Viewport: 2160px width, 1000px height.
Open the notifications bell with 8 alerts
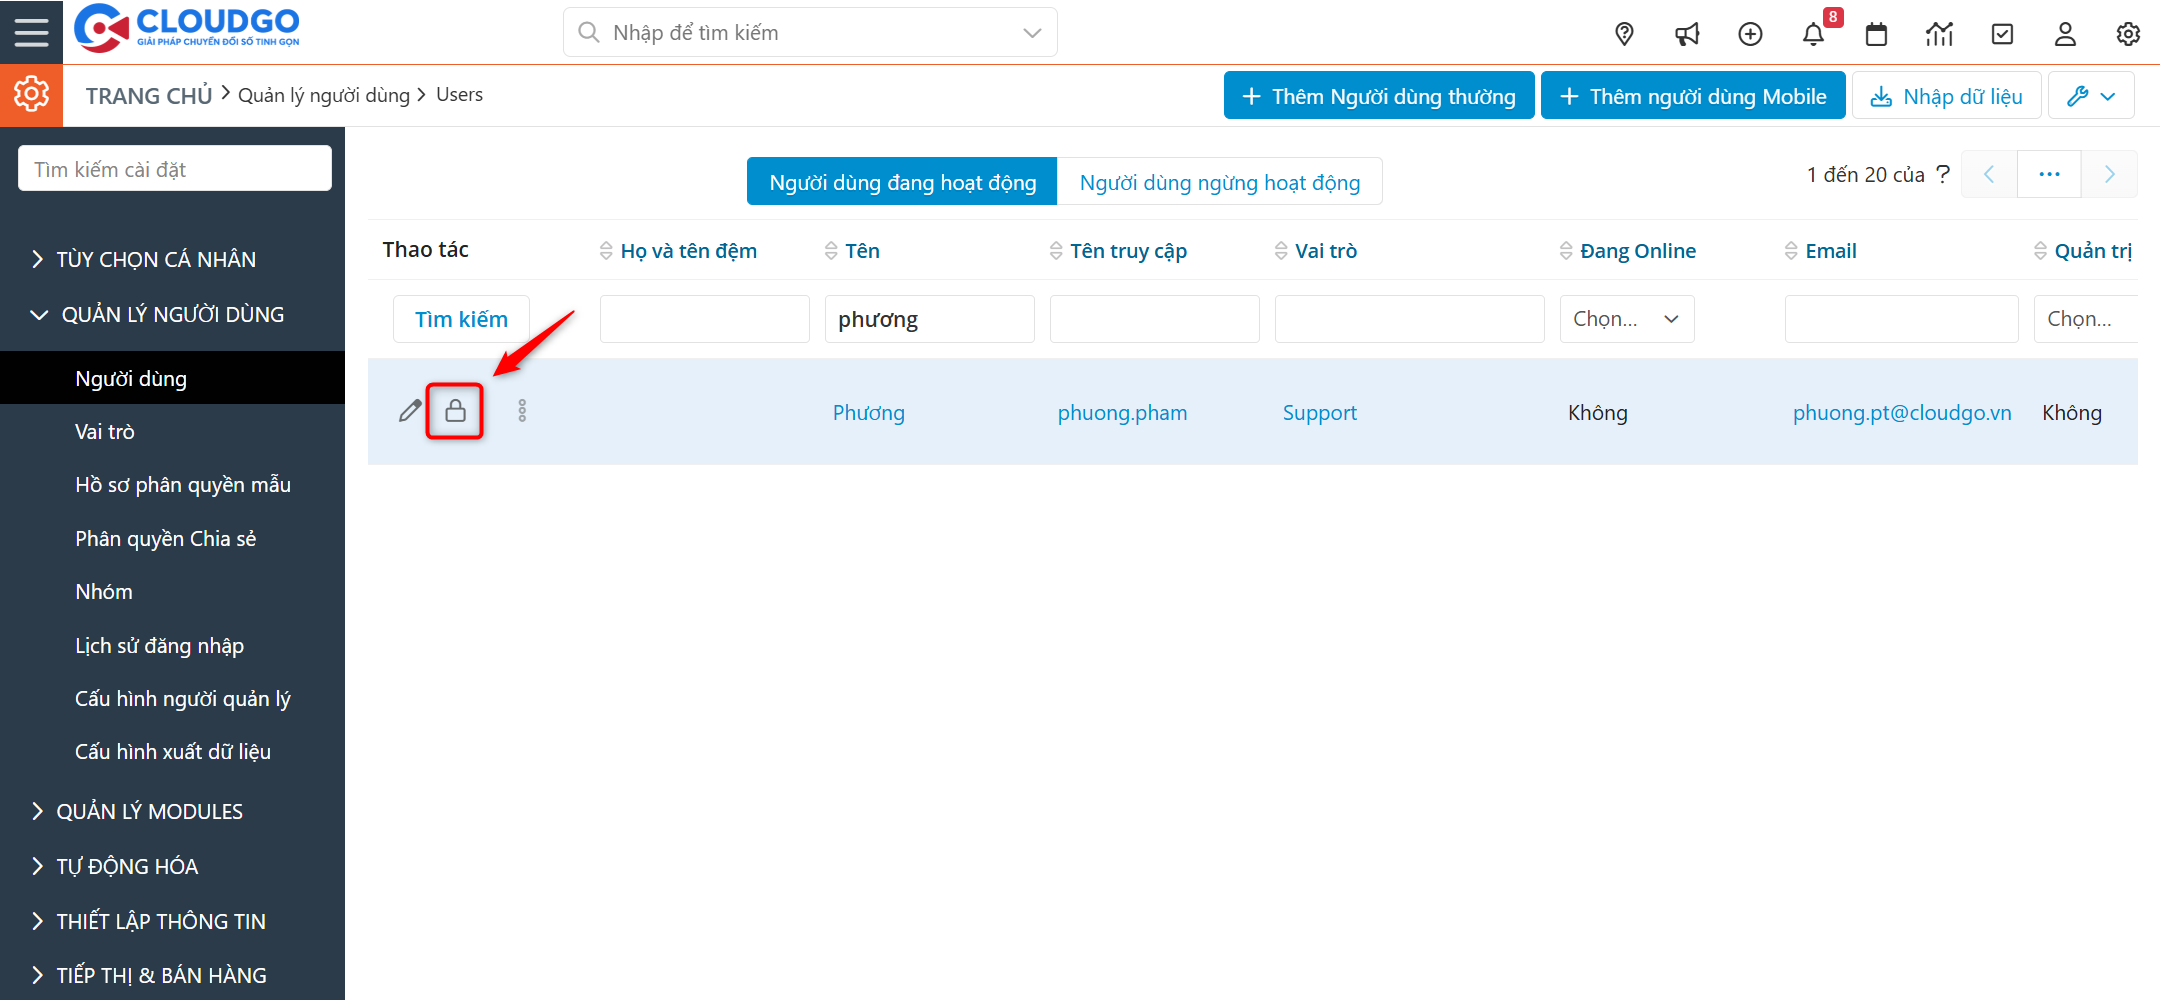[x=1813, y=33]
